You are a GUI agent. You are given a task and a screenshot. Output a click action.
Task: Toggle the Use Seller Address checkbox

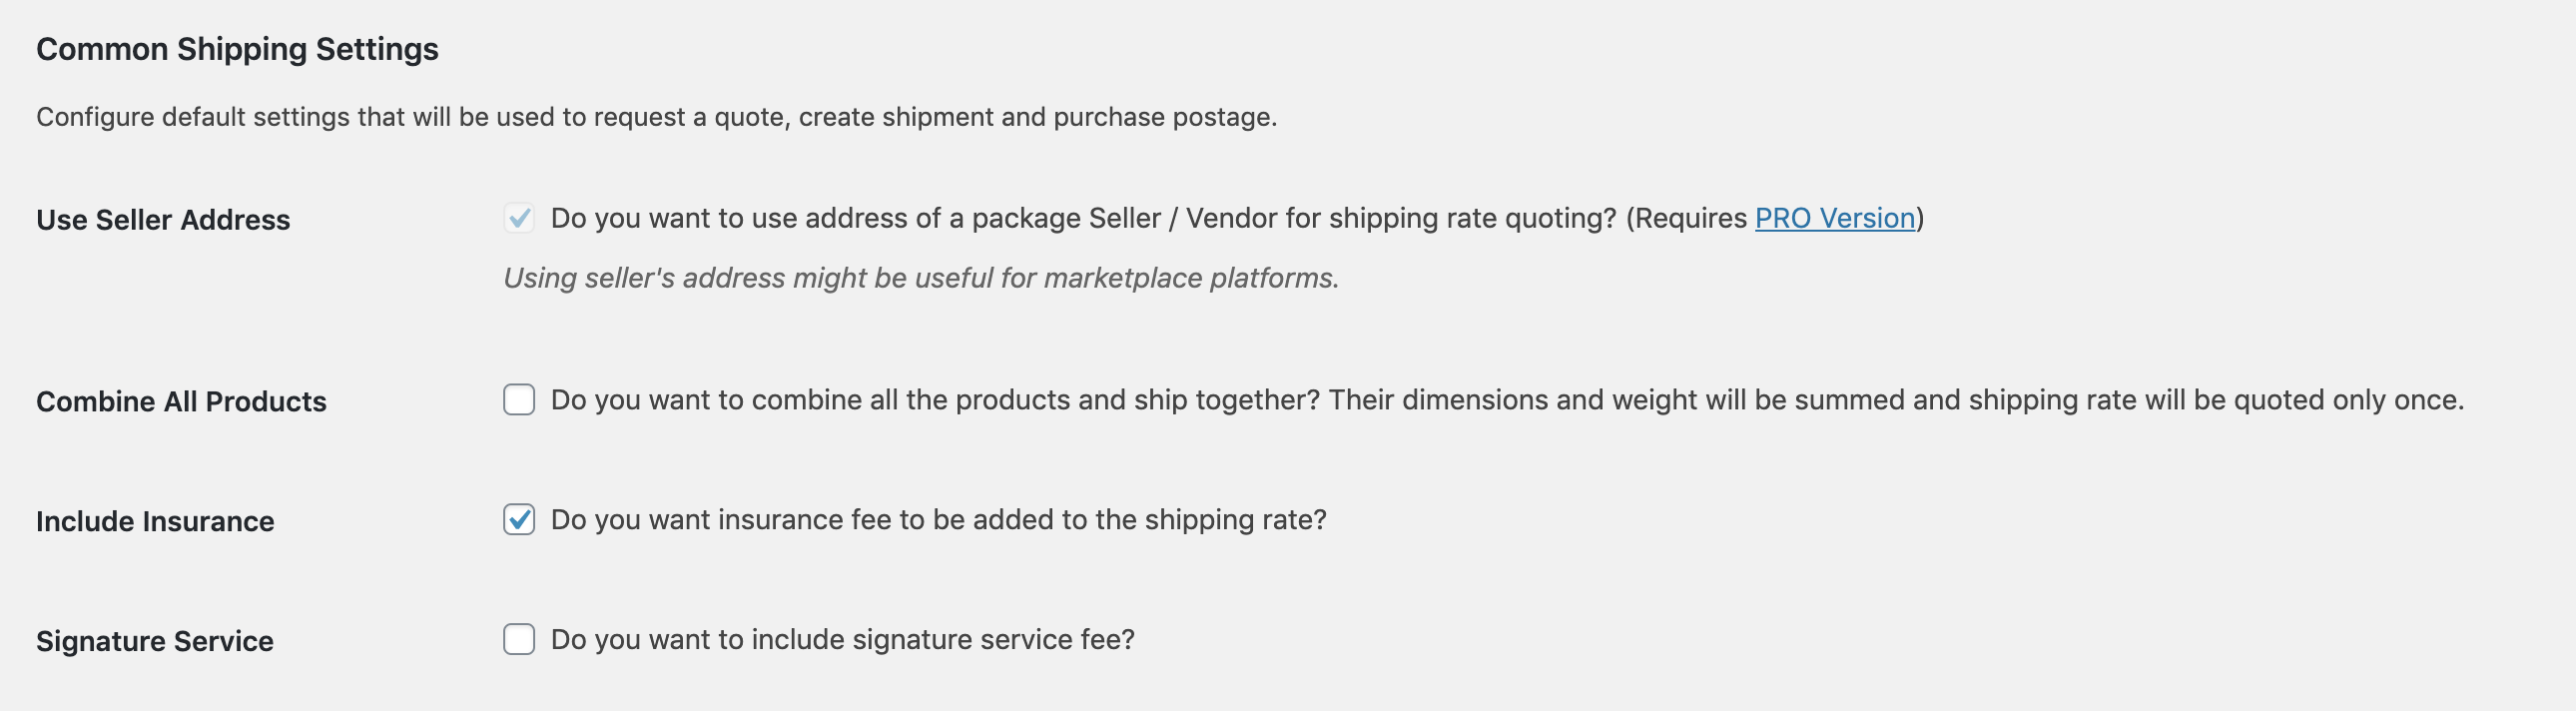point(519,218)
